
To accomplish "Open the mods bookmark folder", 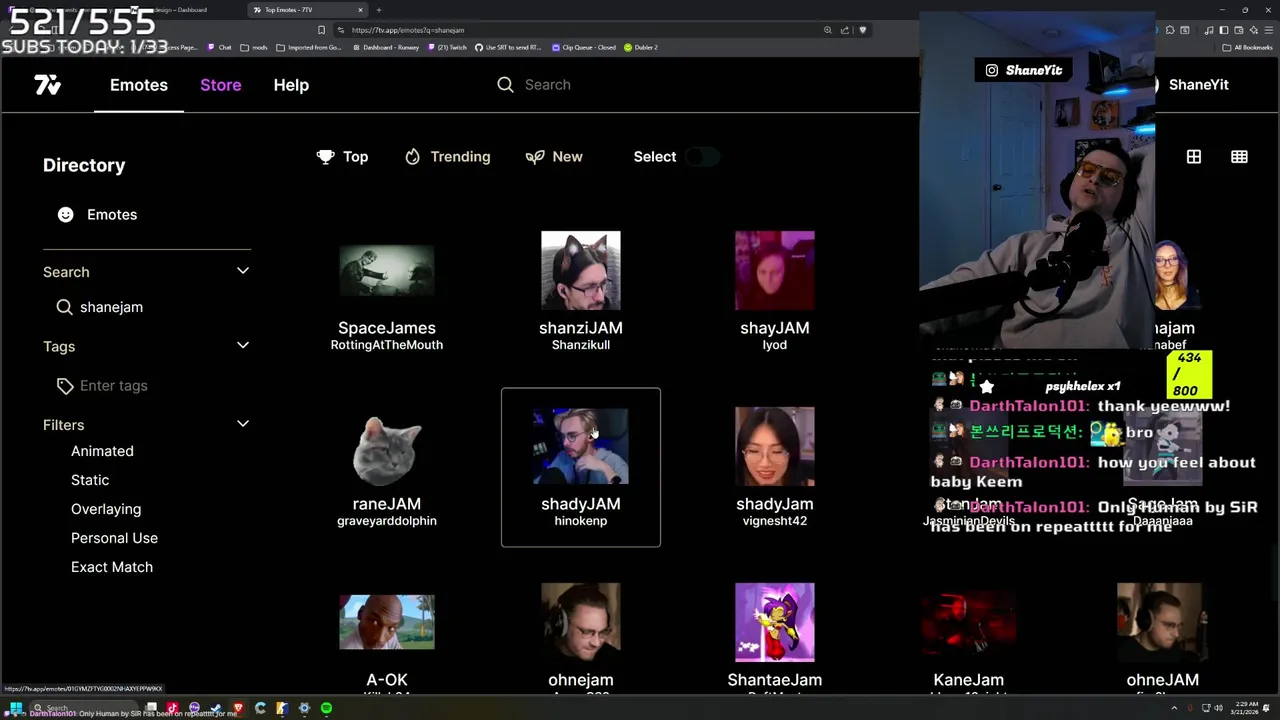I will (x=254, y=47).
